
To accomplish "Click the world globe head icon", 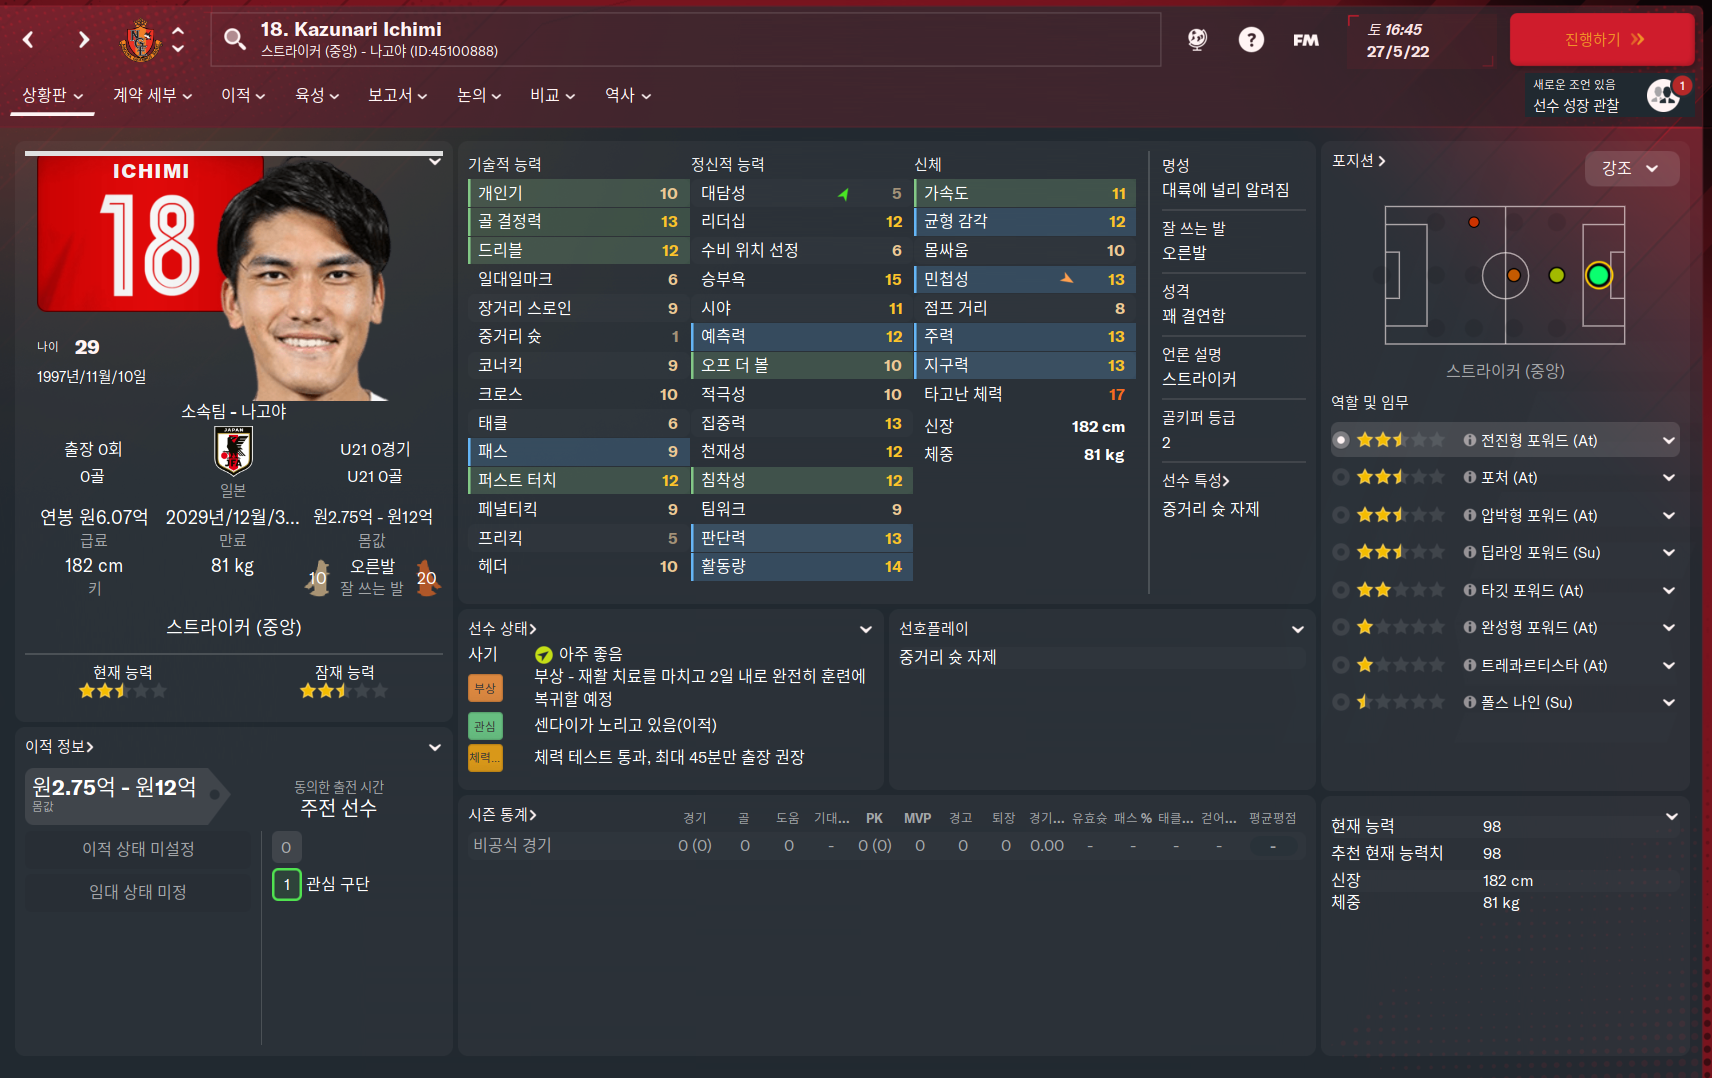I will tap(1197, 40).
